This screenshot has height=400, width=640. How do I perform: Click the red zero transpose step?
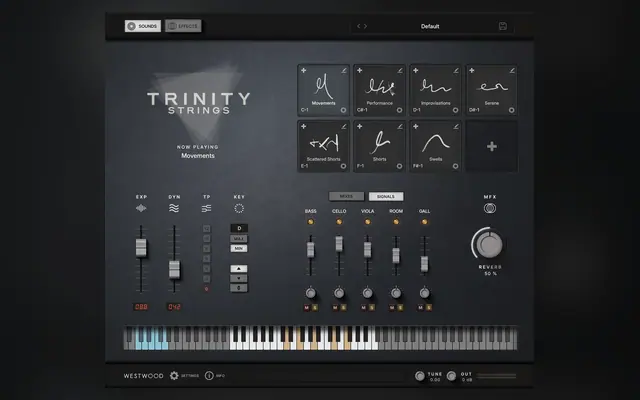[x=207, y=289]
